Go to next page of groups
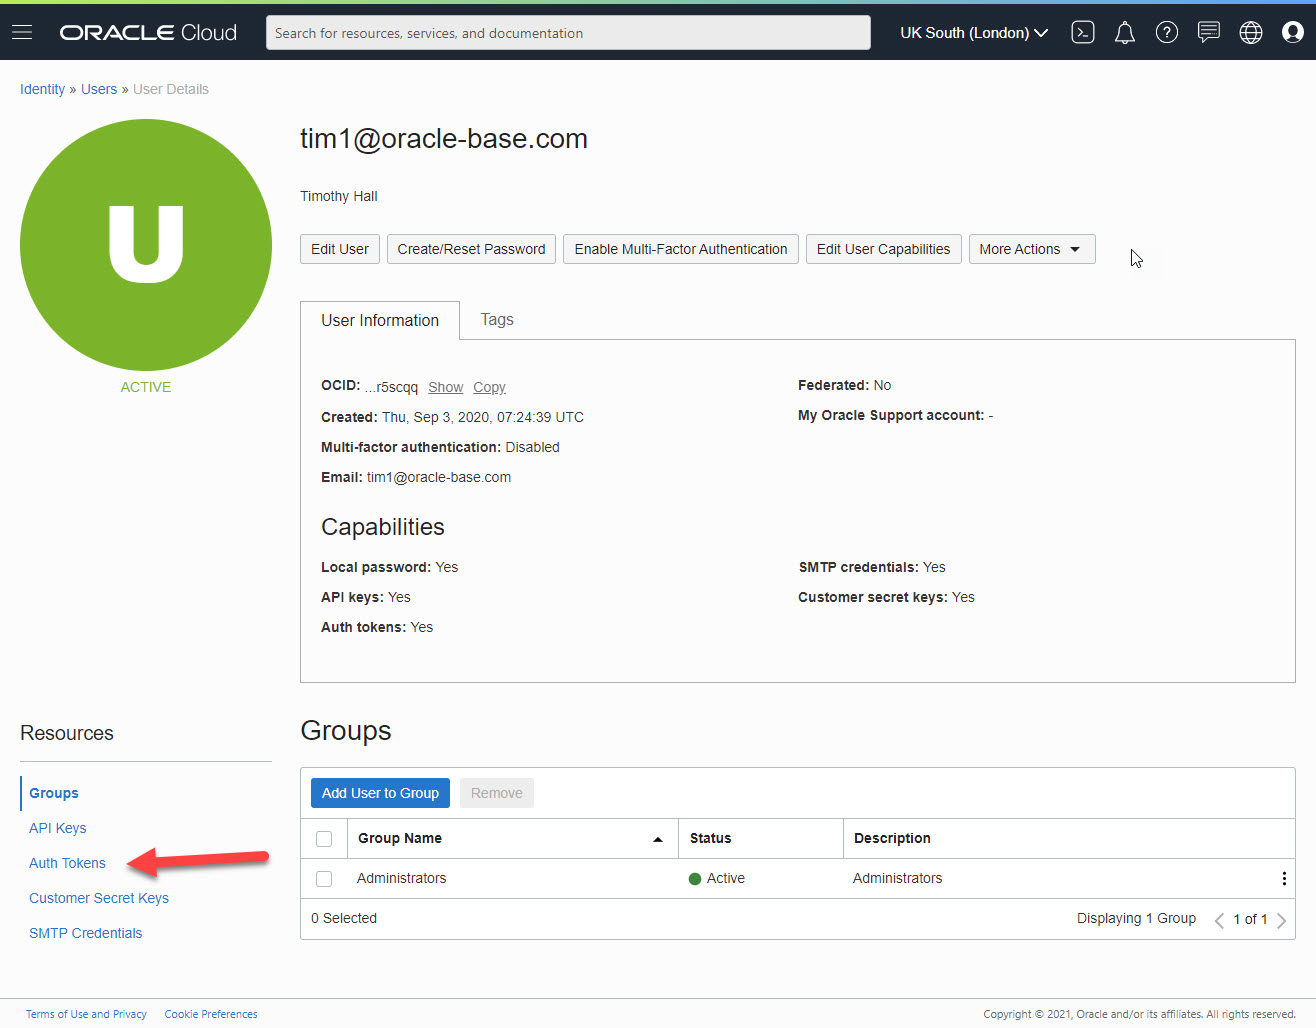 coord(1281,920)
